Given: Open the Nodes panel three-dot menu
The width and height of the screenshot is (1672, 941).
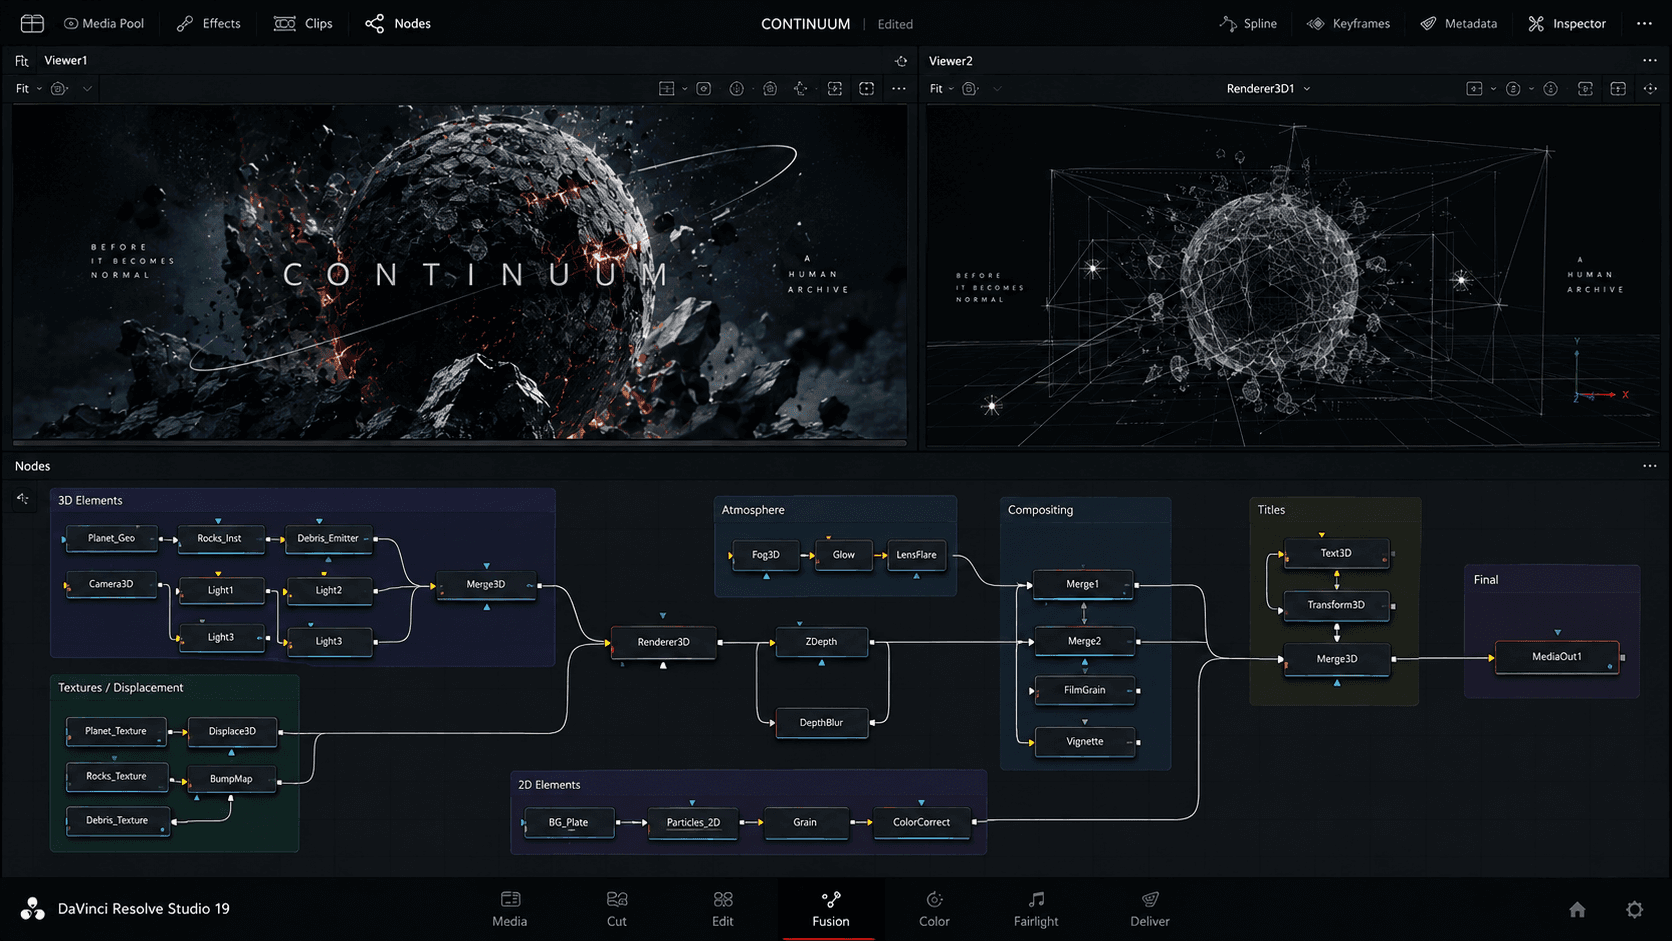Looking at the screenshot, I should pos(1650,466).
